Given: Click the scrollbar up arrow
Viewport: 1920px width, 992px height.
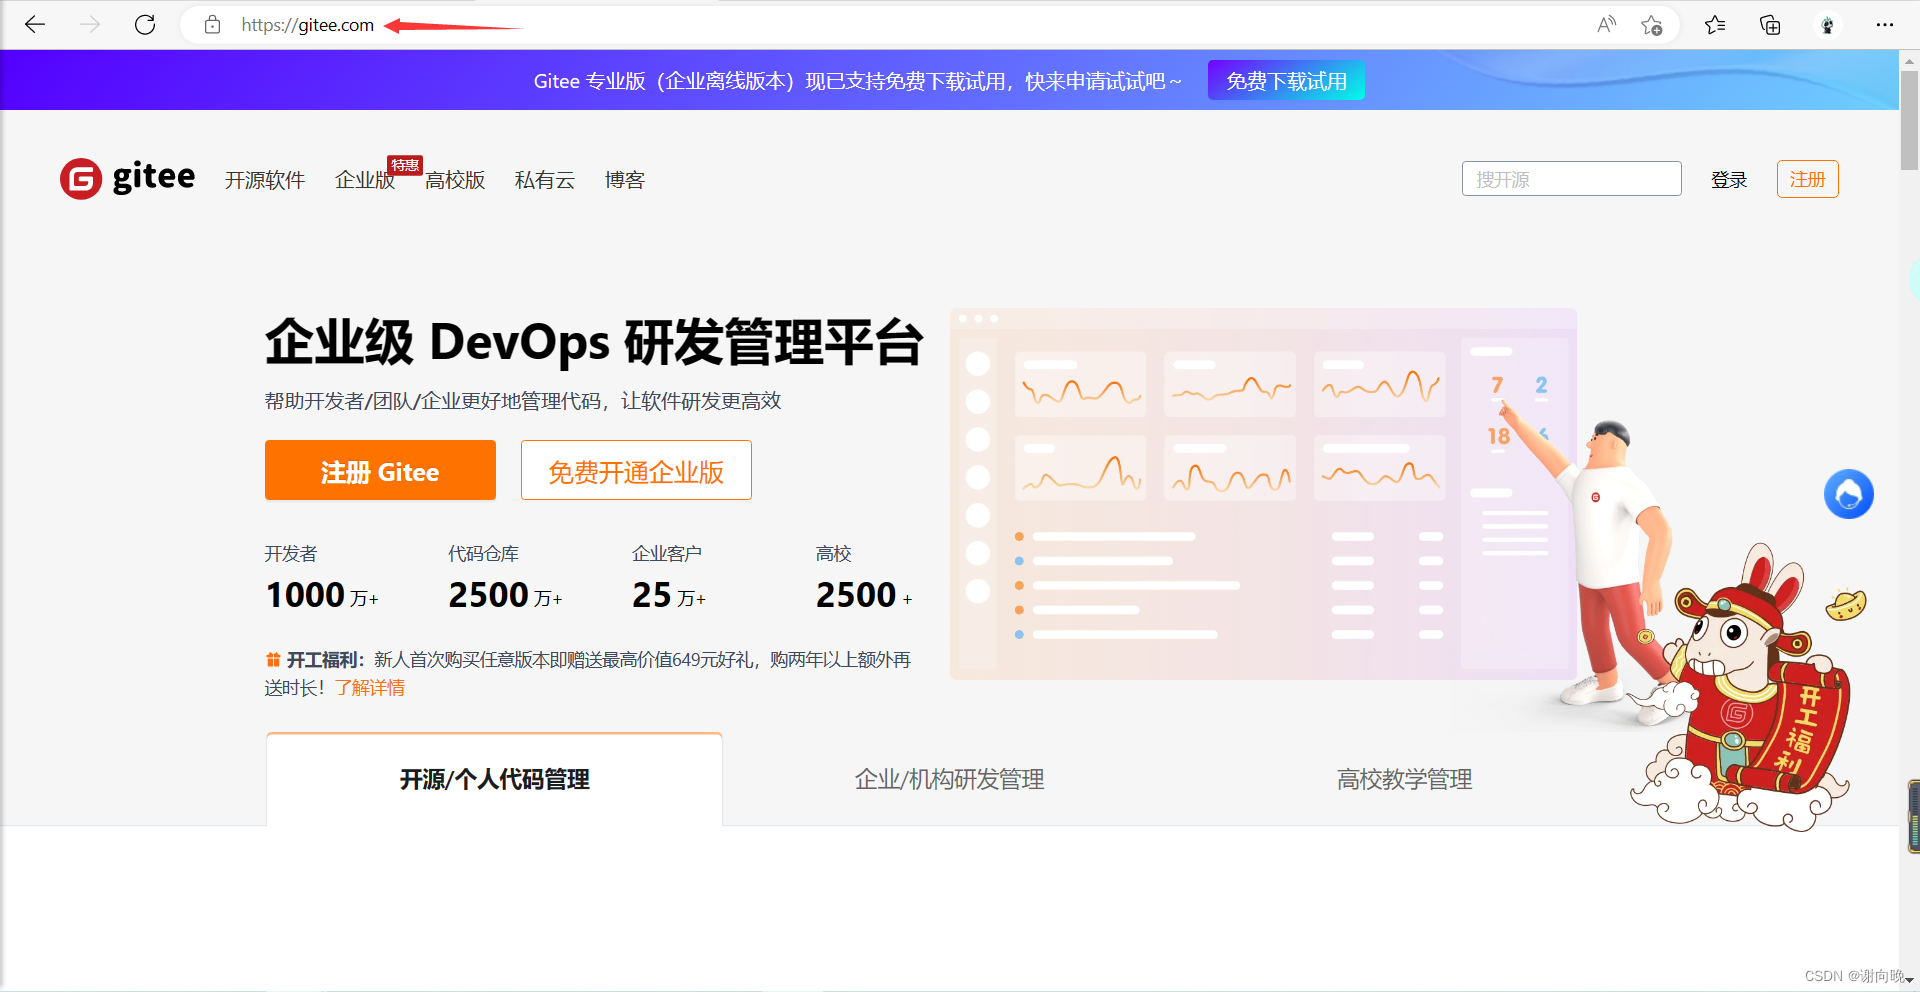Looking at the screenshot, I should pos(1909,60).
